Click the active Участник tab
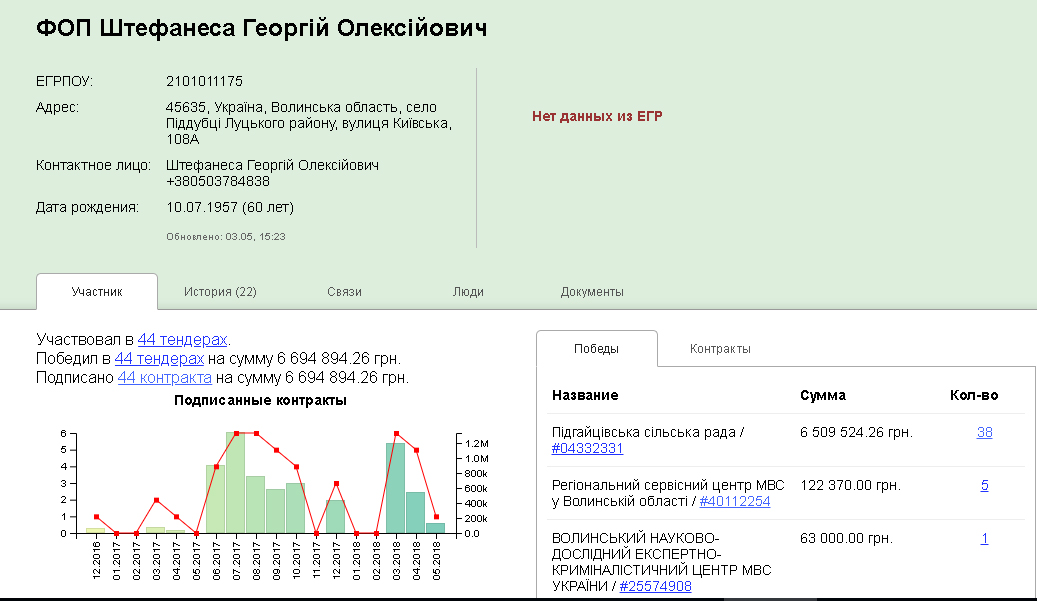The image size is (1037, 601). (x=97, y=292)
